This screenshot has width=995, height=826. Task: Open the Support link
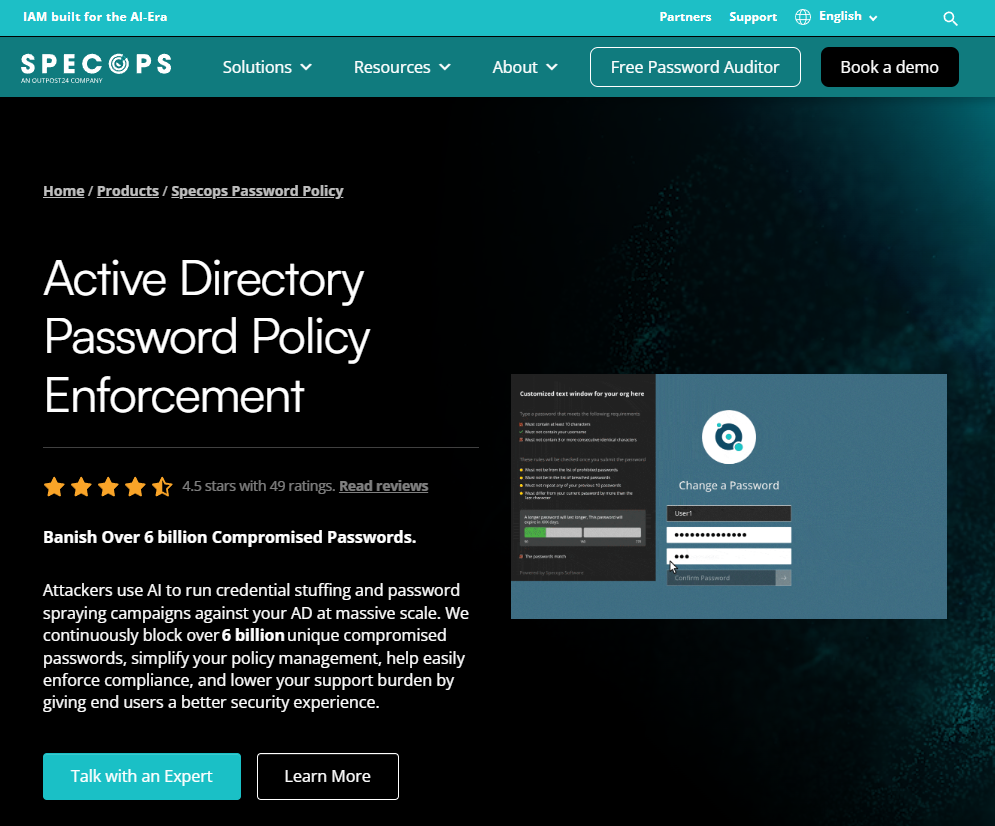click(x=753, y=17)
